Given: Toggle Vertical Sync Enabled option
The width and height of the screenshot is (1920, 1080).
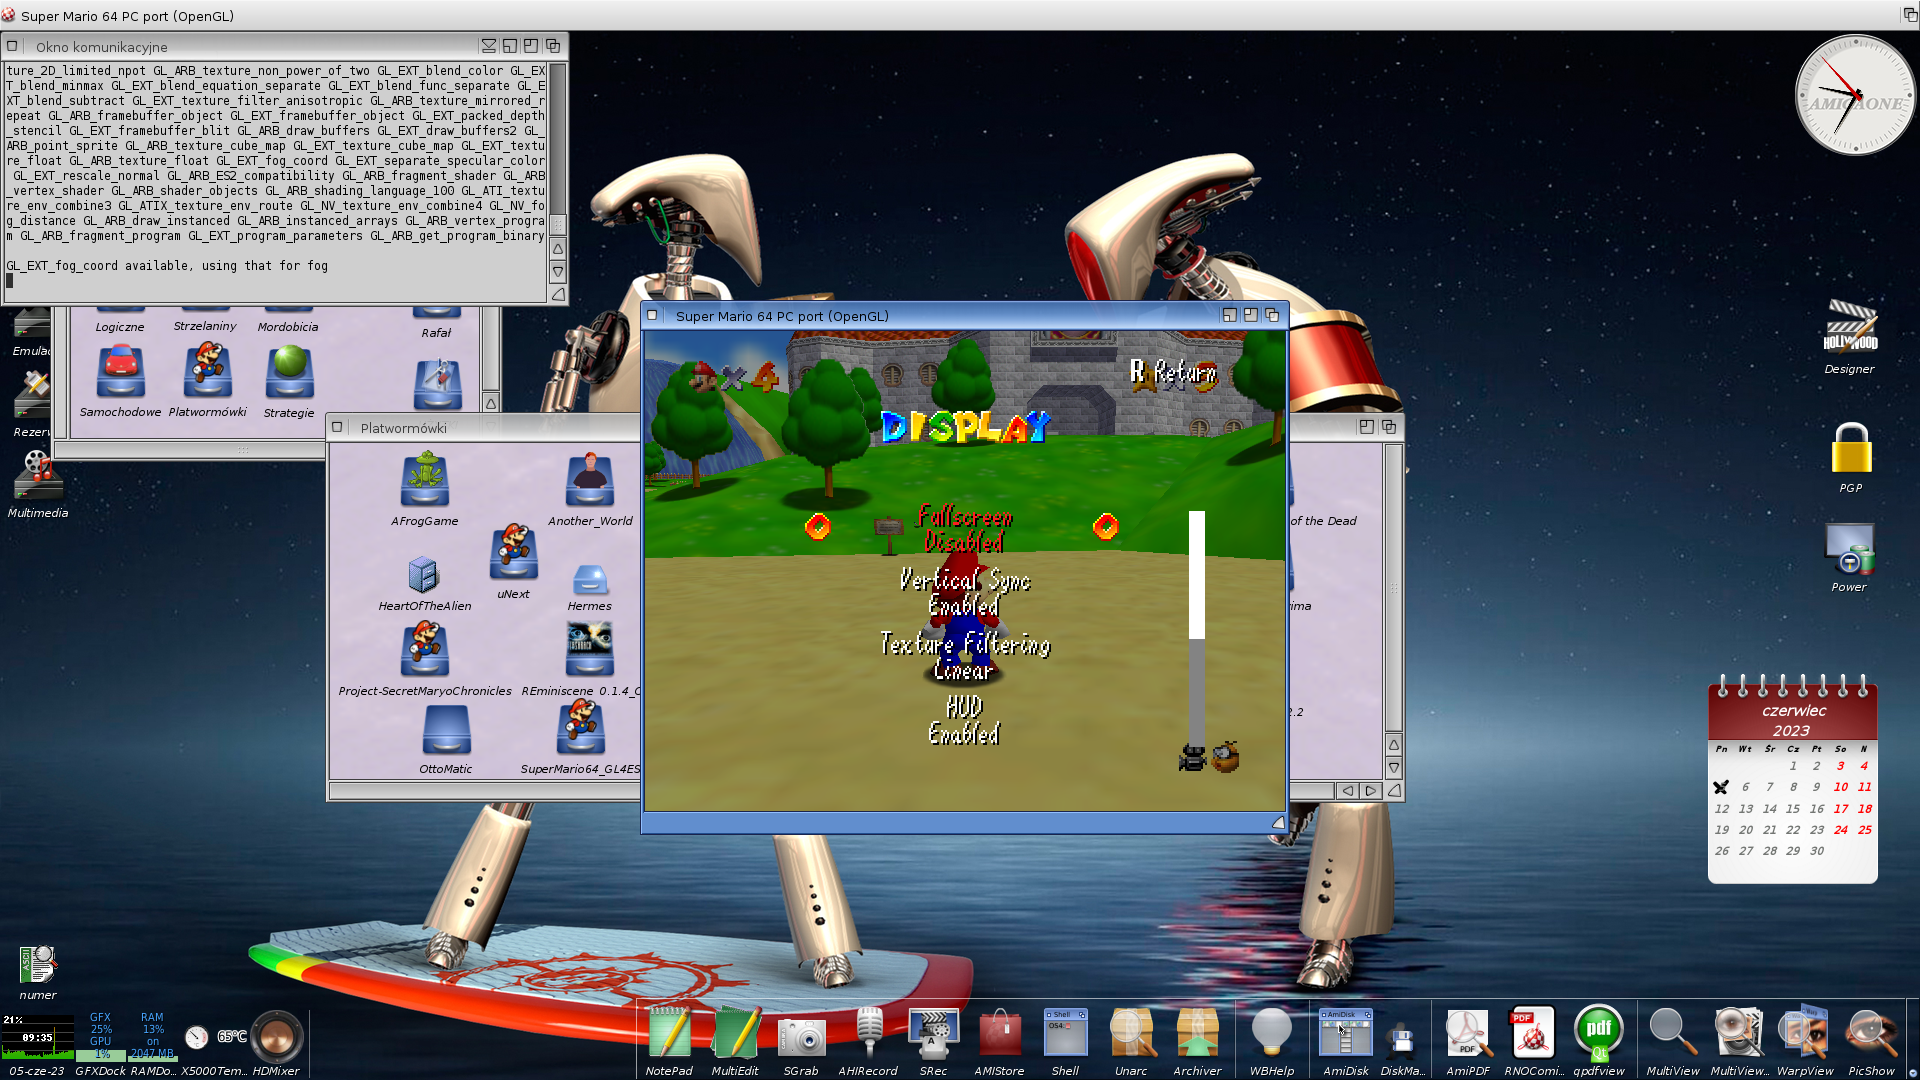Looking at the screenshot, I should (x=964, y=594).
